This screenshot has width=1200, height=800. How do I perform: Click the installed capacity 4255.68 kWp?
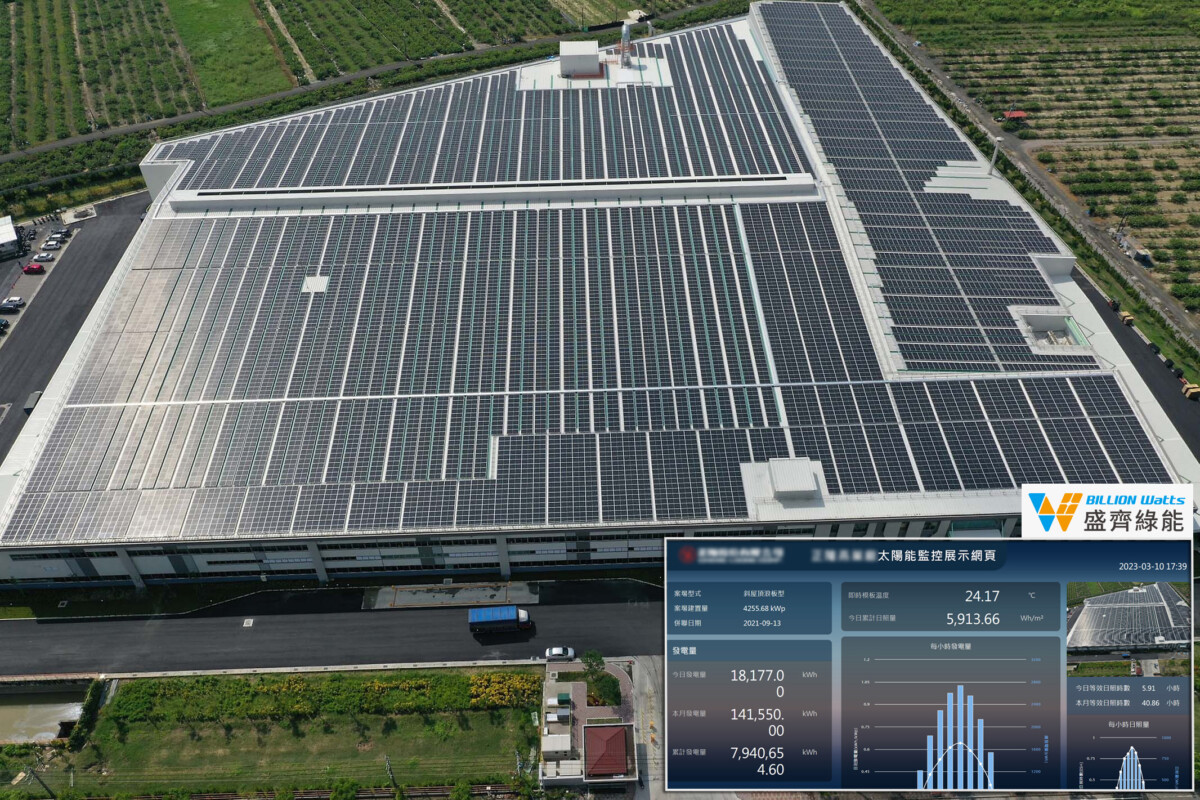762,607
